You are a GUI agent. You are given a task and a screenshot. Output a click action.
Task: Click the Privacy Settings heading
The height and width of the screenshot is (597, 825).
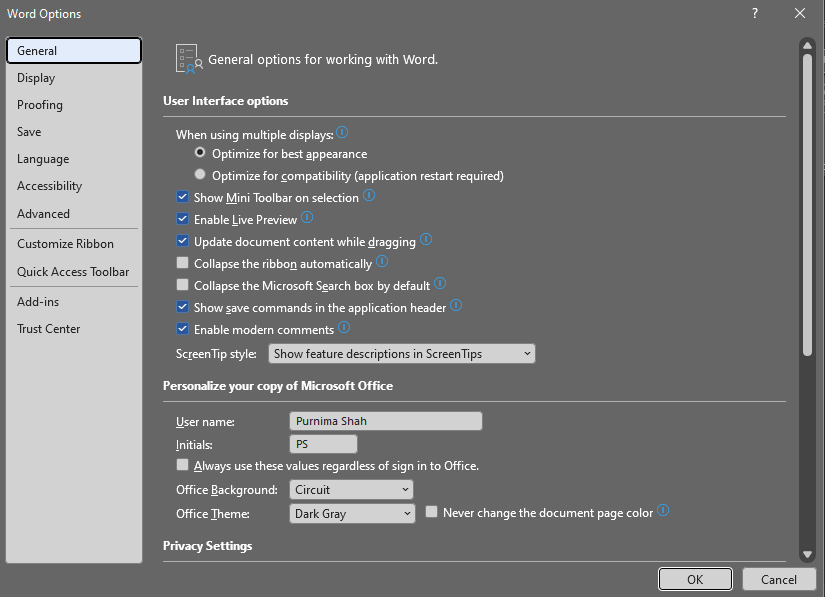pyautogui.click(x=207, y=546)
